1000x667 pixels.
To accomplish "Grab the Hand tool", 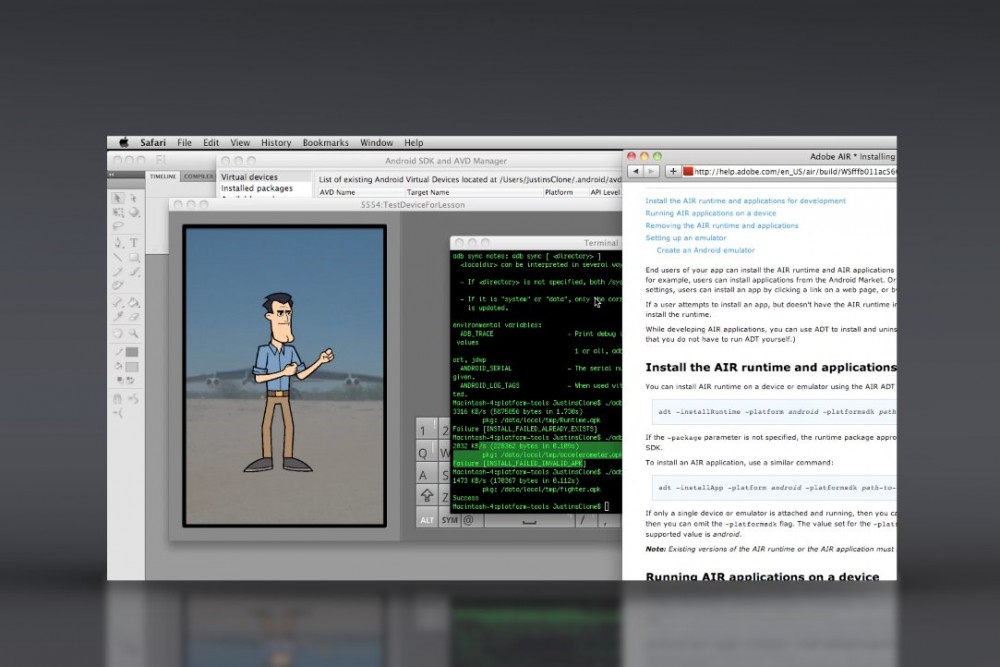I will 117,334.
